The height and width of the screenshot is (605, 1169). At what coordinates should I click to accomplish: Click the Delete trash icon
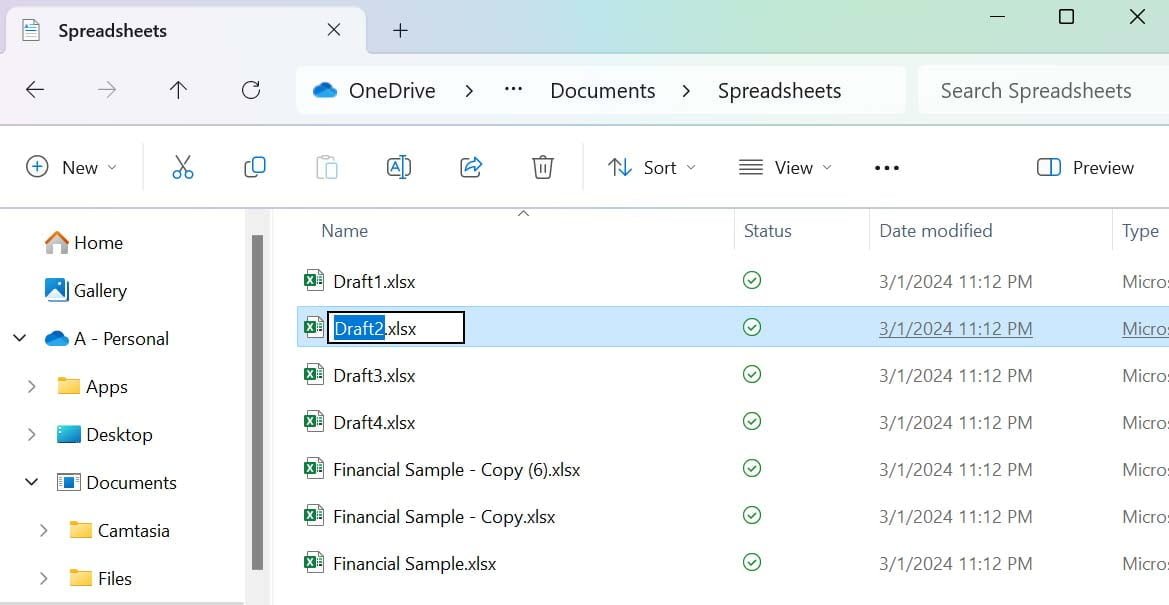(x=542, y=167)
